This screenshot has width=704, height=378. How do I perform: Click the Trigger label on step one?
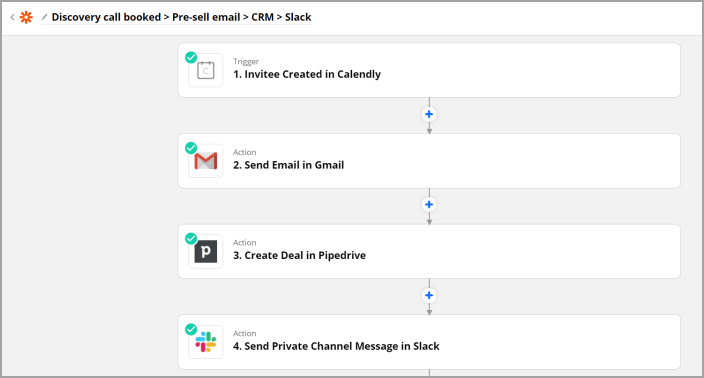click(x=246, y=62)
